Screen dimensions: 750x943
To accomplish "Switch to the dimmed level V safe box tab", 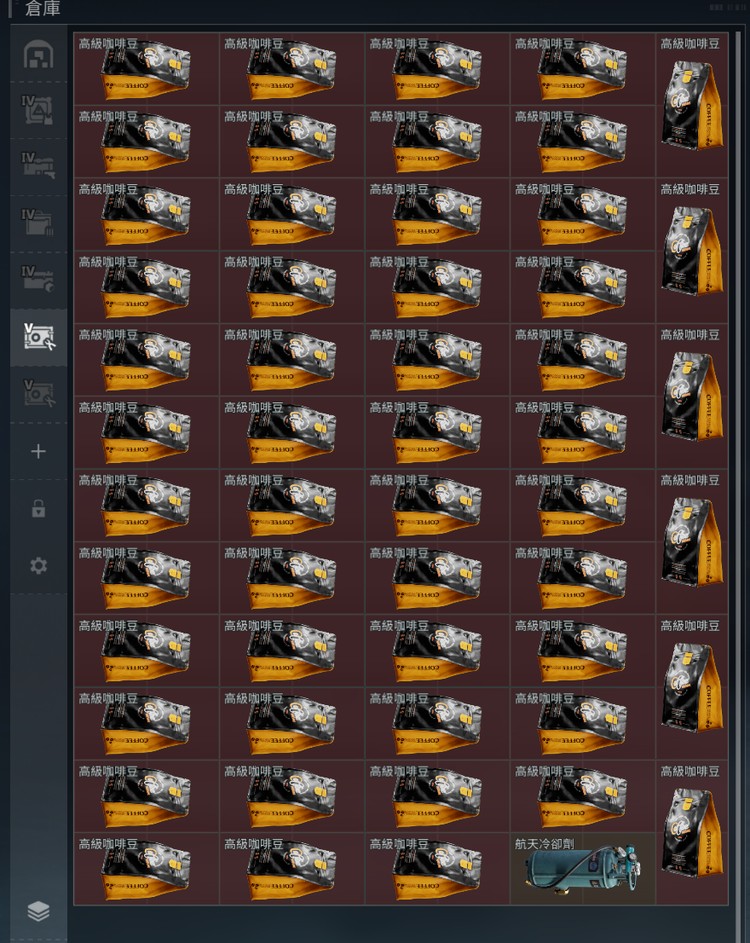I will 38,393.
